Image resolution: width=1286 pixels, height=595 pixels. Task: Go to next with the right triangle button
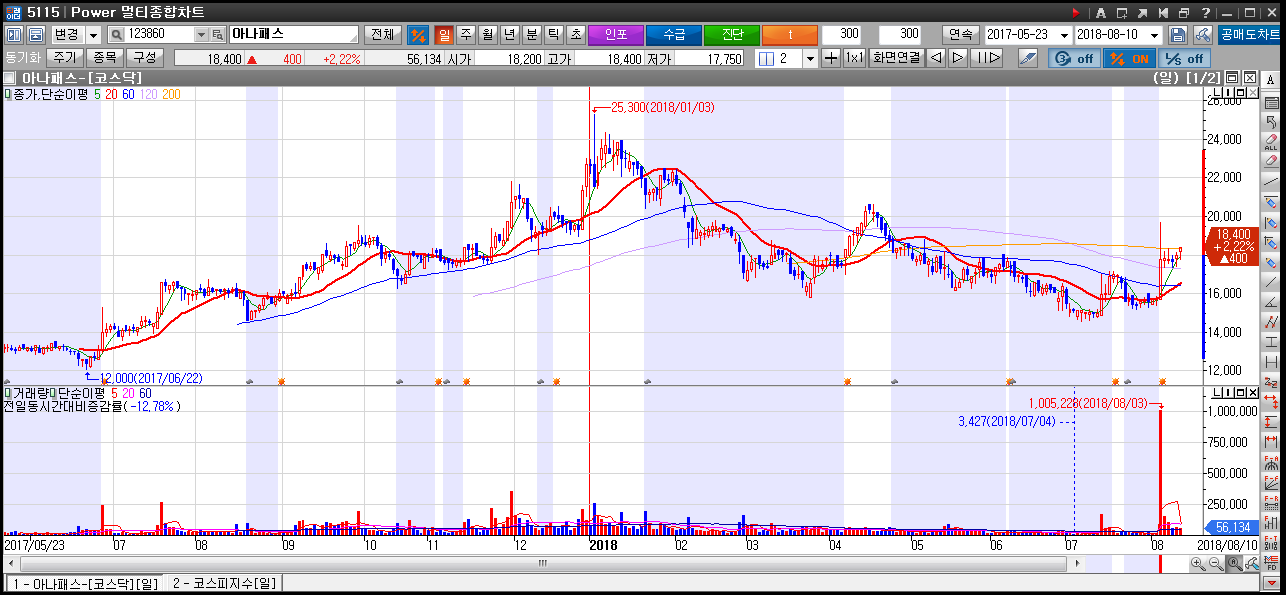pyautogui.click(x=958, y=58)
